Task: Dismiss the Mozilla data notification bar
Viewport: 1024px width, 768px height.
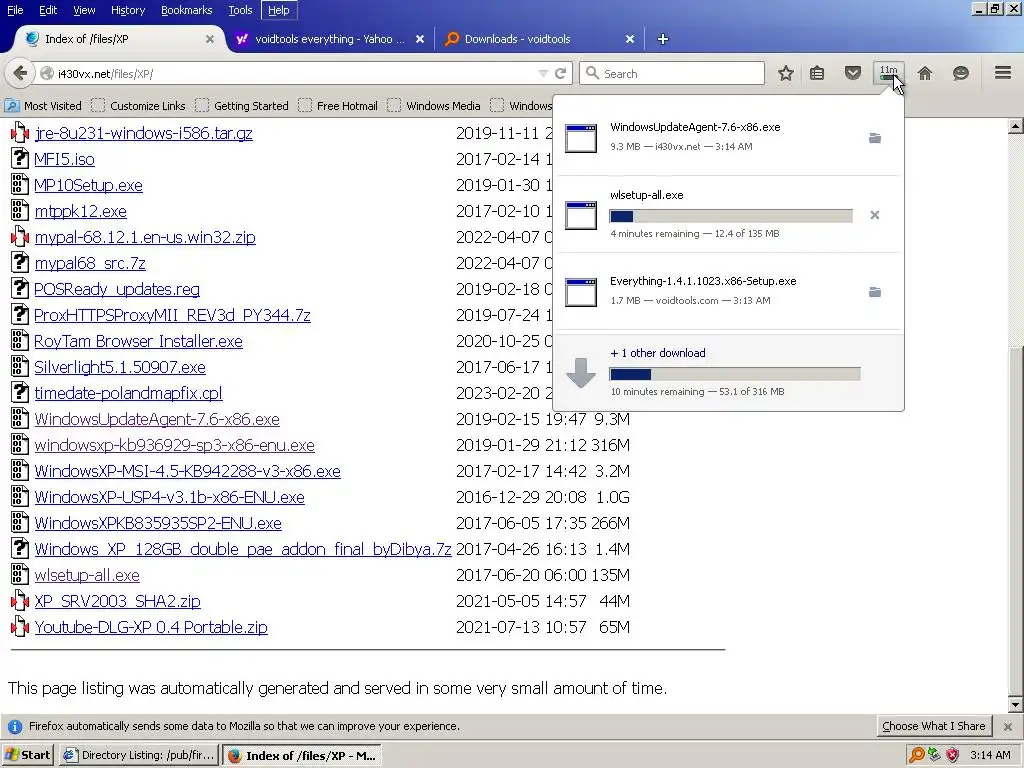Action: [1008, 726]
